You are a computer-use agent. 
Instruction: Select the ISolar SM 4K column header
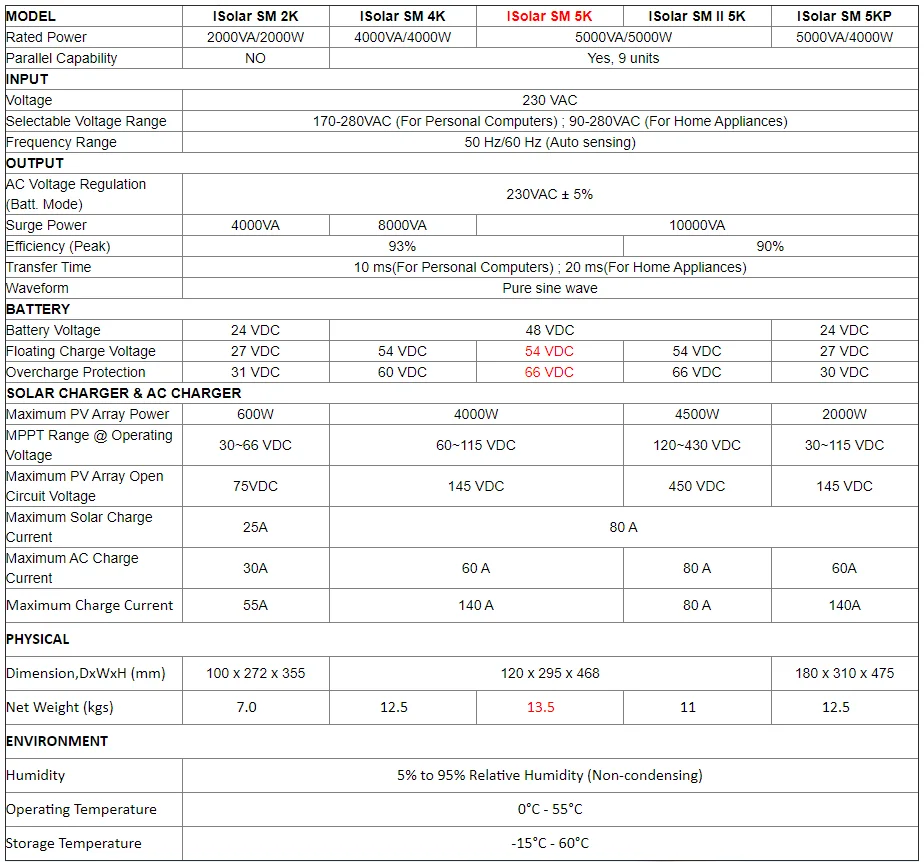tap(402, 16)
